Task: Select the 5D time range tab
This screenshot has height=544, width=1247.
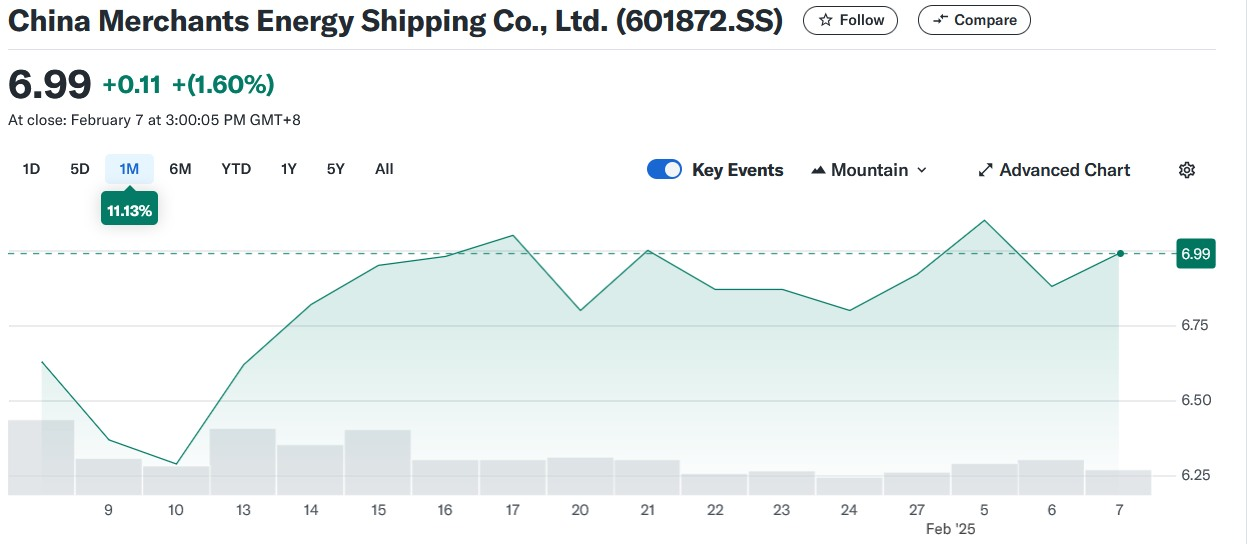Action: click(80, 169)
